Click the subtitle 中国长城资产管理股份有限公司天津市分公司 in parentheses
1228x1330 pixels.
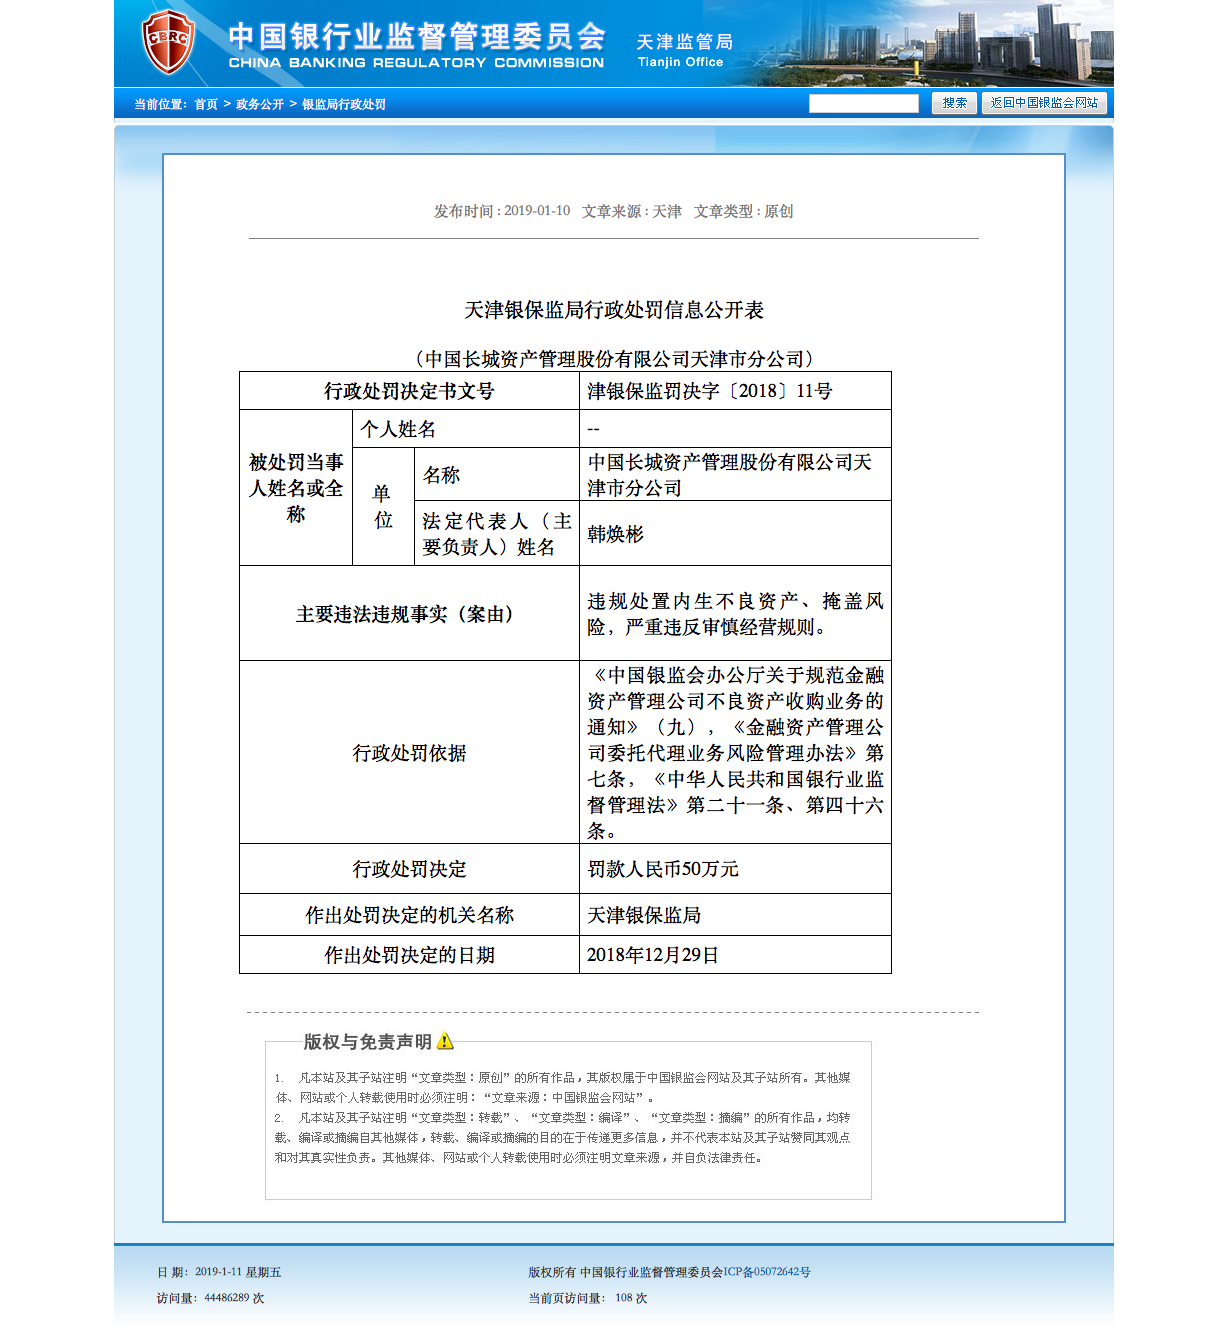pyautogui.click(x=614, y=359)
